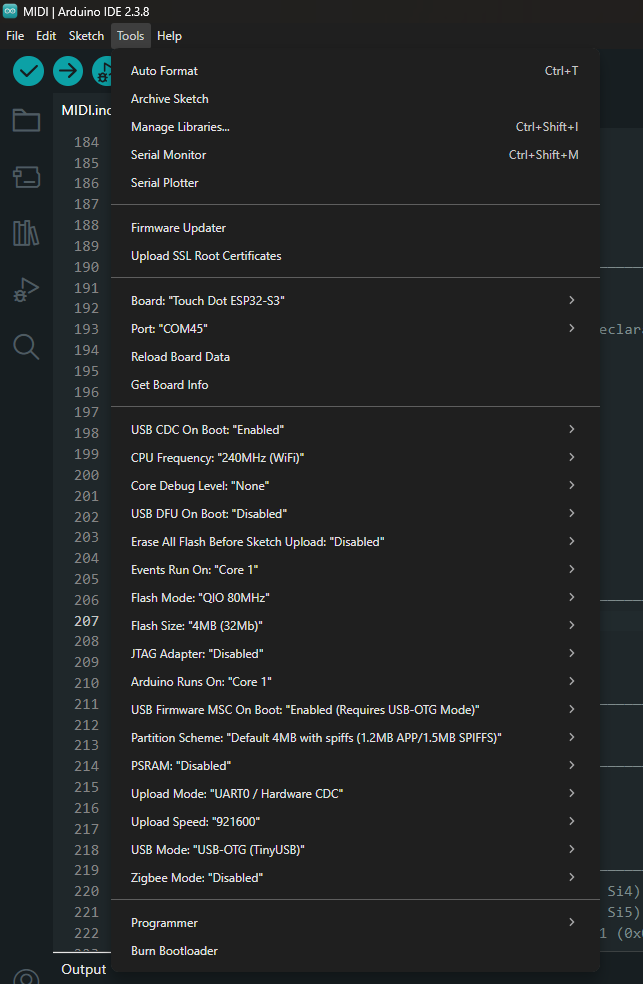Expand Events Run On submenu
This screenshot has height=984, width=643.
click(355, 570)
